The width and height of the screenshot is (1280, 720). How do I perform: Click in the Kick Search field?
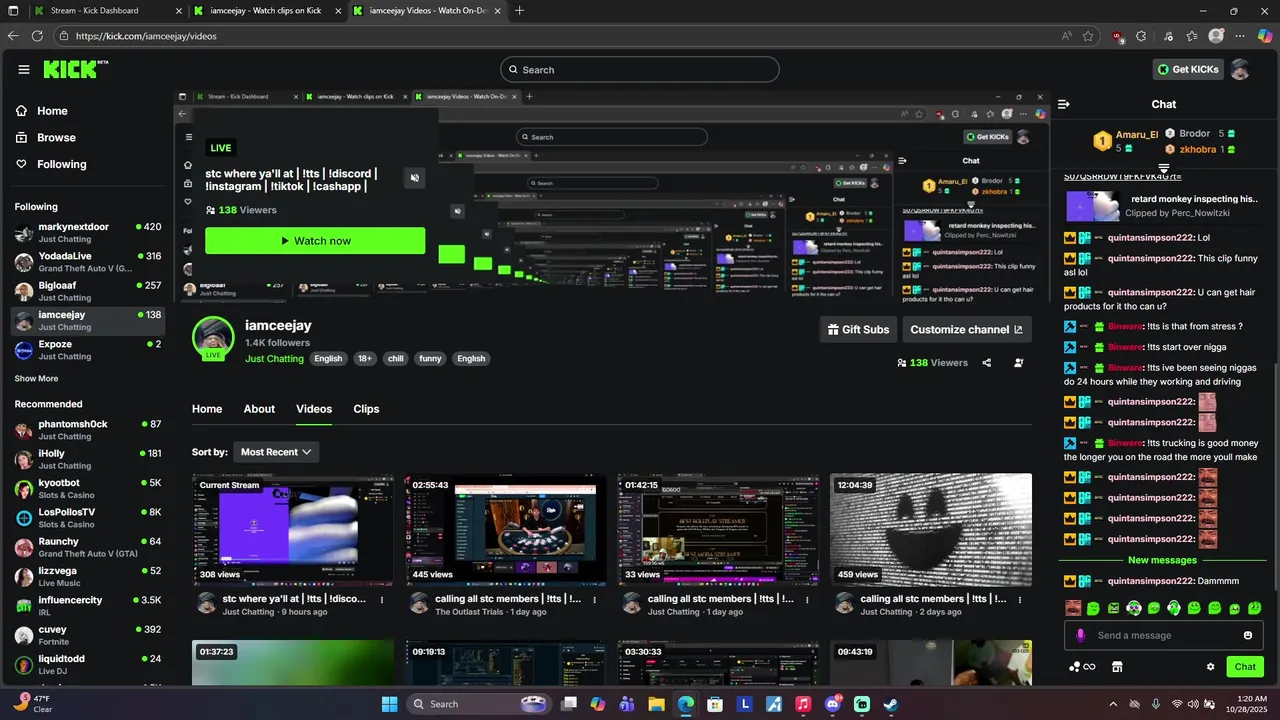click(x=640, y=70)
